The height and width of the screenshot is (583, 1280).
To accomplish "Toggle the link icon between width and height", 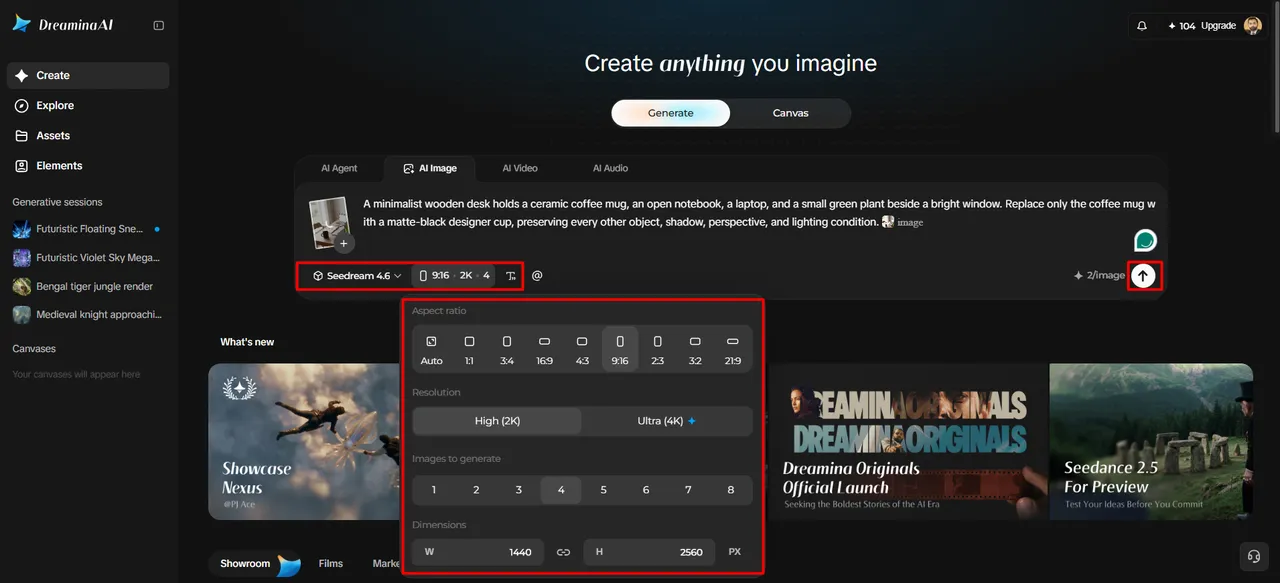I will click(x=563, y=552).
